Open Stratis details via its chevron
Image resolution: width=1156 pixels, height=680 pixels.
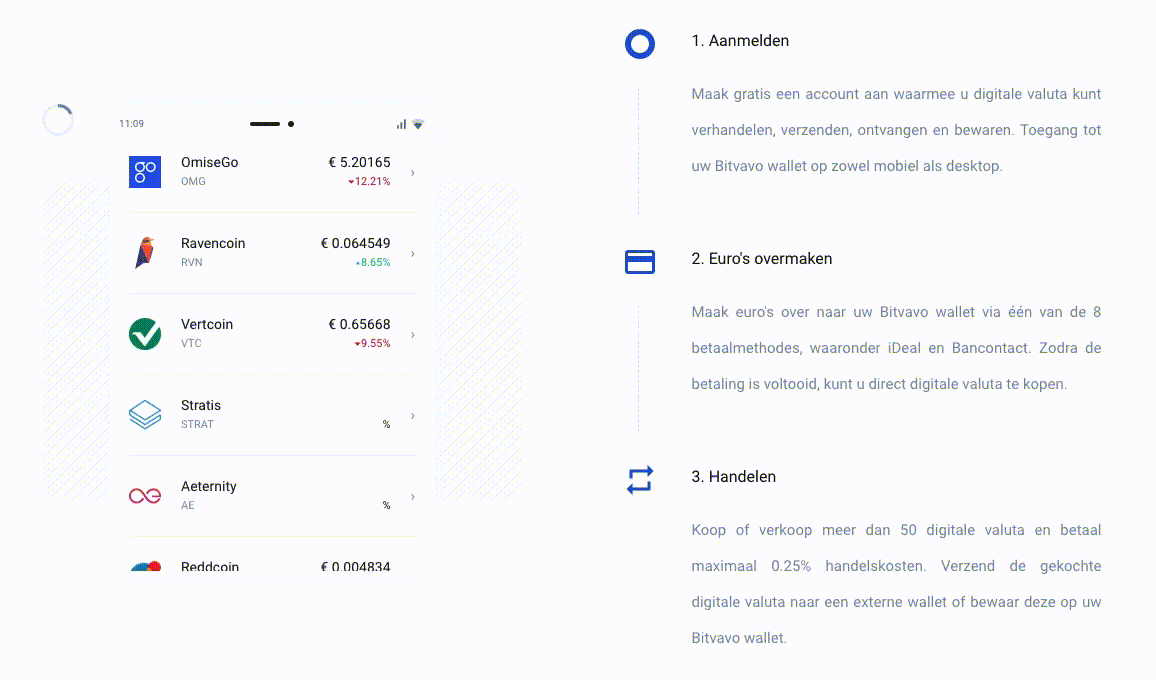point(412,415)
